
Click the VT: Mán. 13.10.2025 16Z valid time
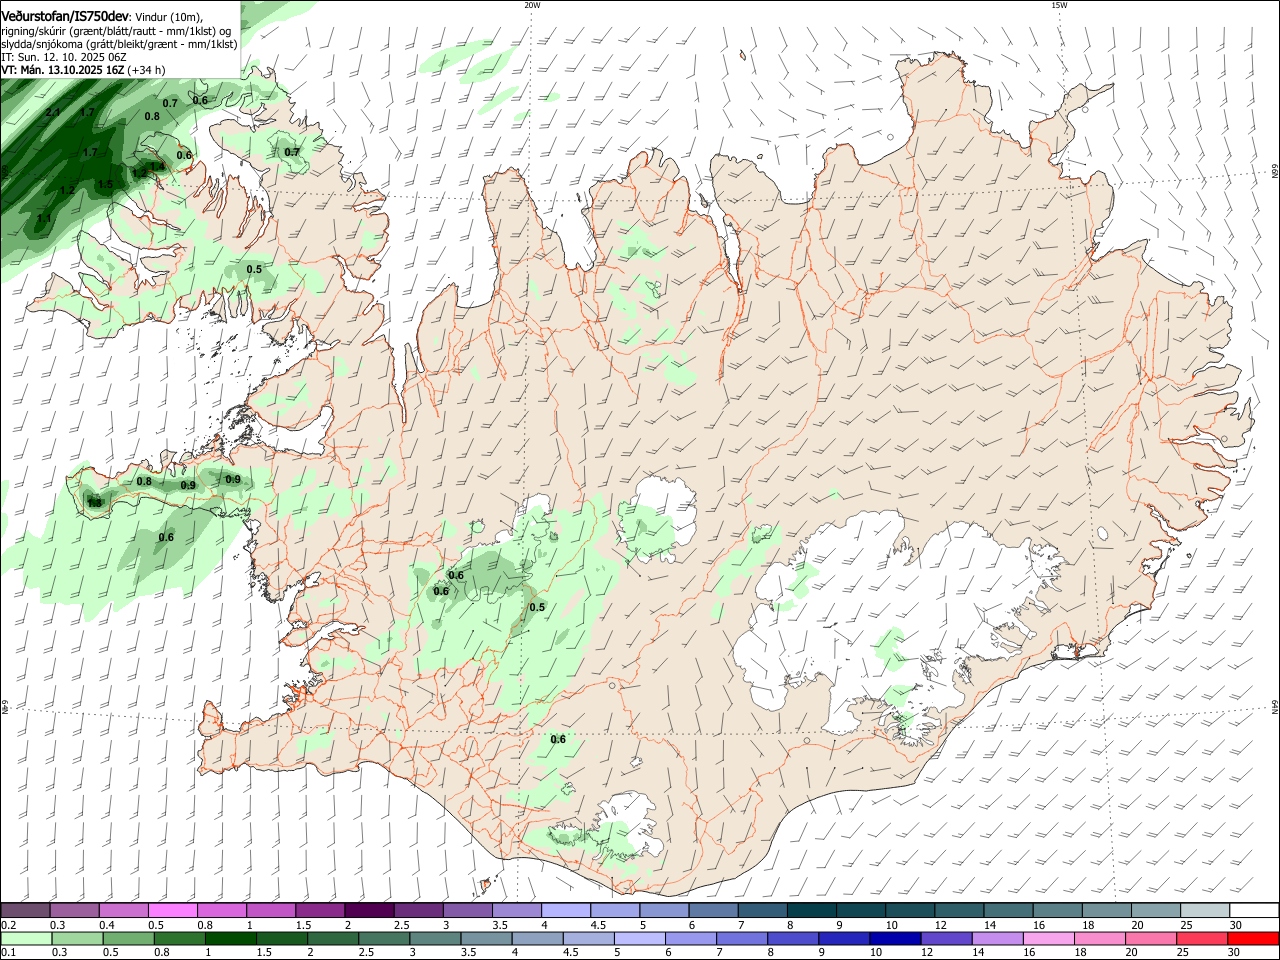(63, 70)
